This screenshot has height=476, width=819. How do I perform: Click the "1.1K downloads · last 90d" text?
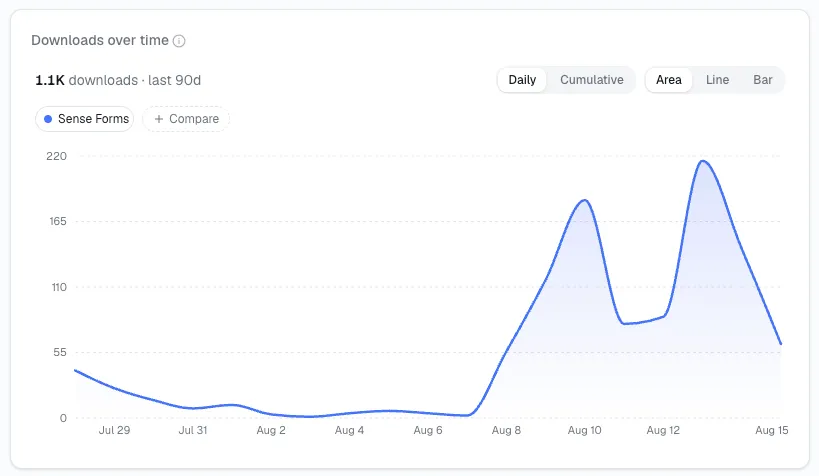pos(118,80)
